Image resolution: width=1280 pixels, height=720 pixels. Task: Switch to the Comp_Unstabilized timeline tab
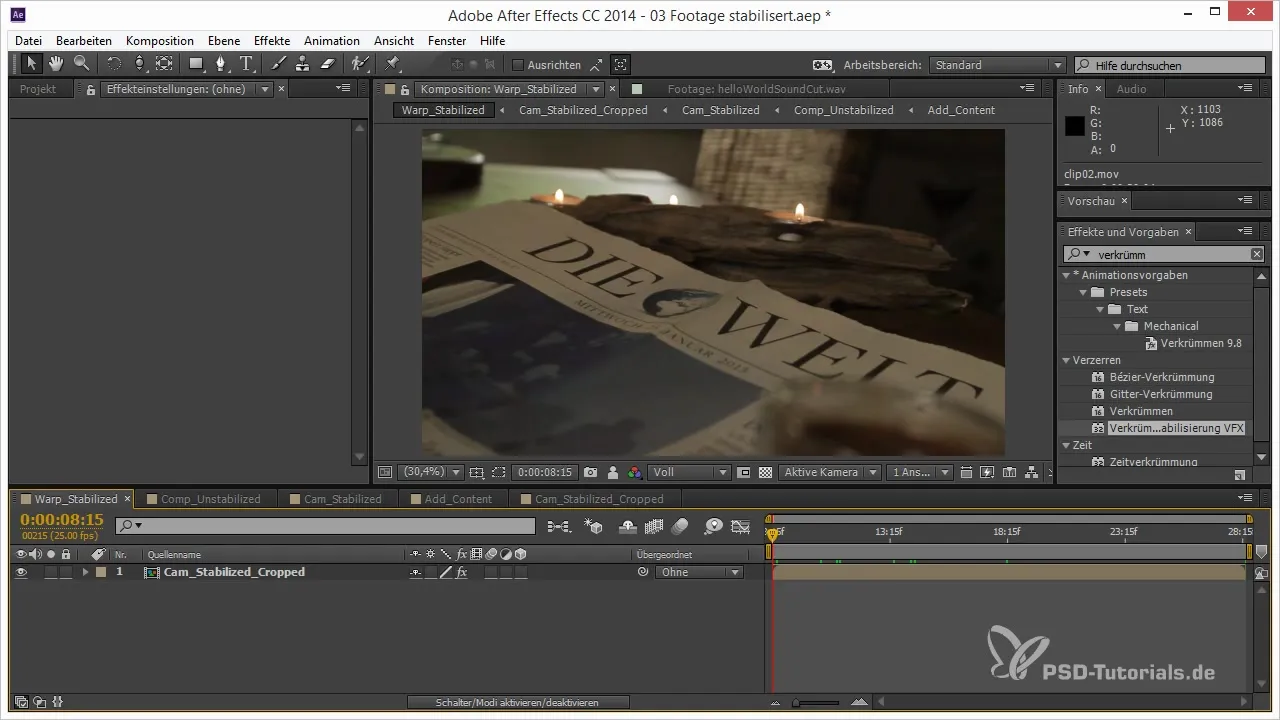[x=211, y=499]
